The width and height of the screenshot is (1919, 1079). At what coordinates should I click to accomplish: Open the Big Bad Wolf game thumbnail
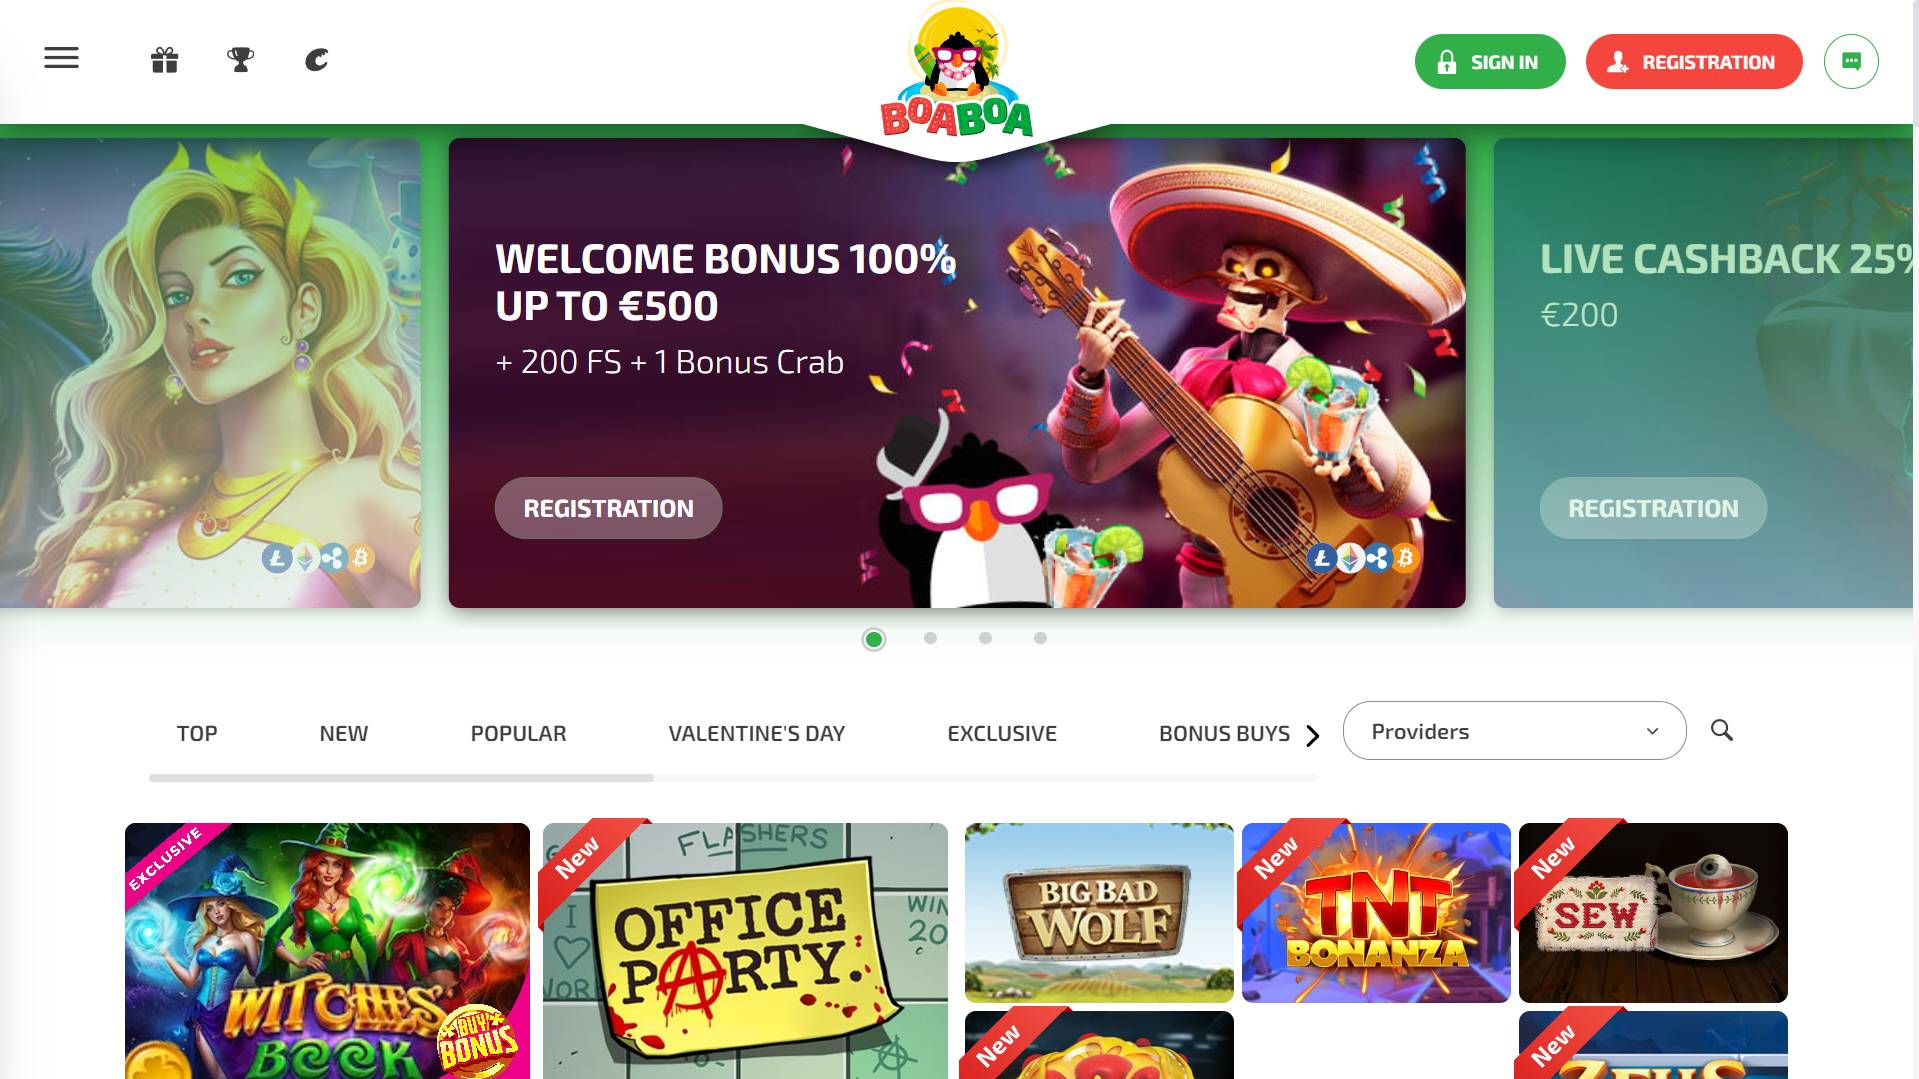(x=1099, y=913)
